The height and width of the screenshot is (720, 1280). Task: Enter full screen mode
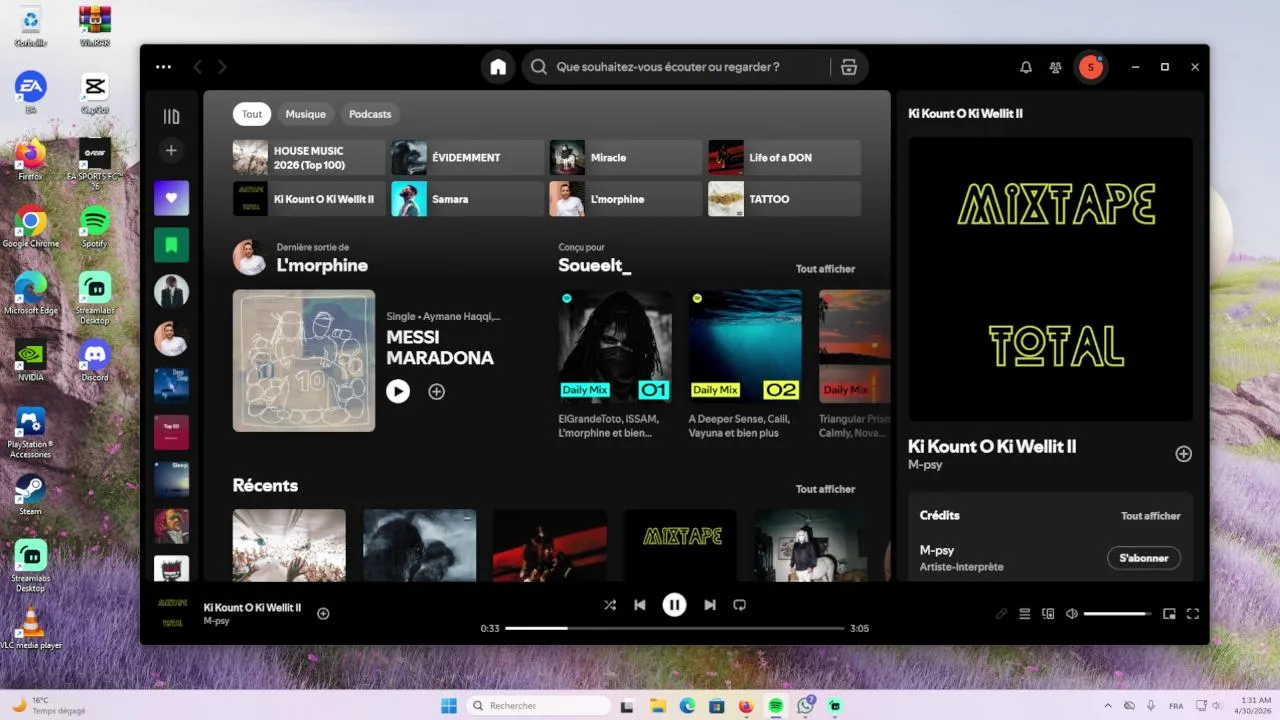tap(1193, 614)
